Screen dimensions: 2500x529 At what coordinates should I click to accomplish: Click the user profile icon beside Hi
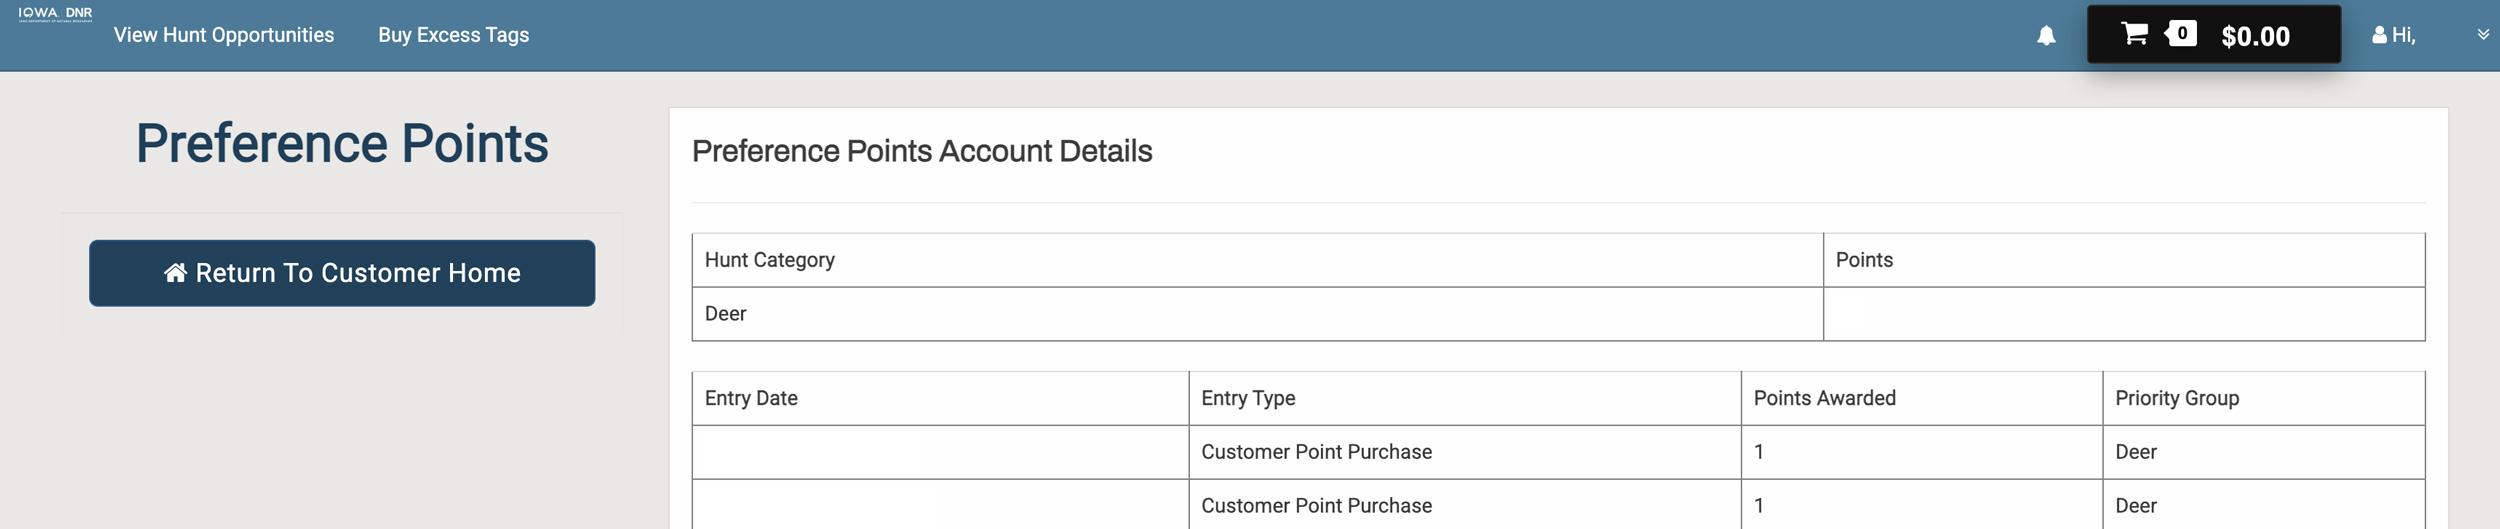point(2379,36)
